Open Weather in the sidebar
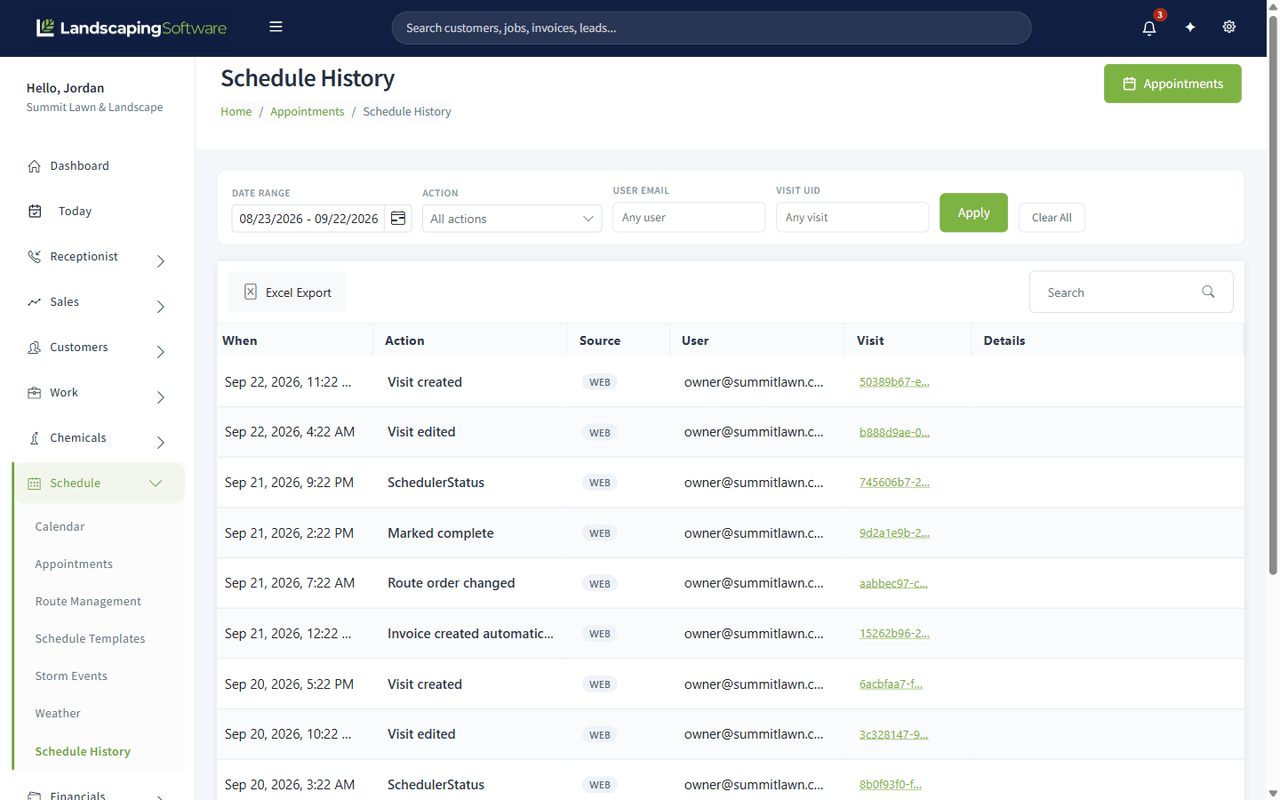This screenshot has height=800, width=1280. click(x=58, y=713)
